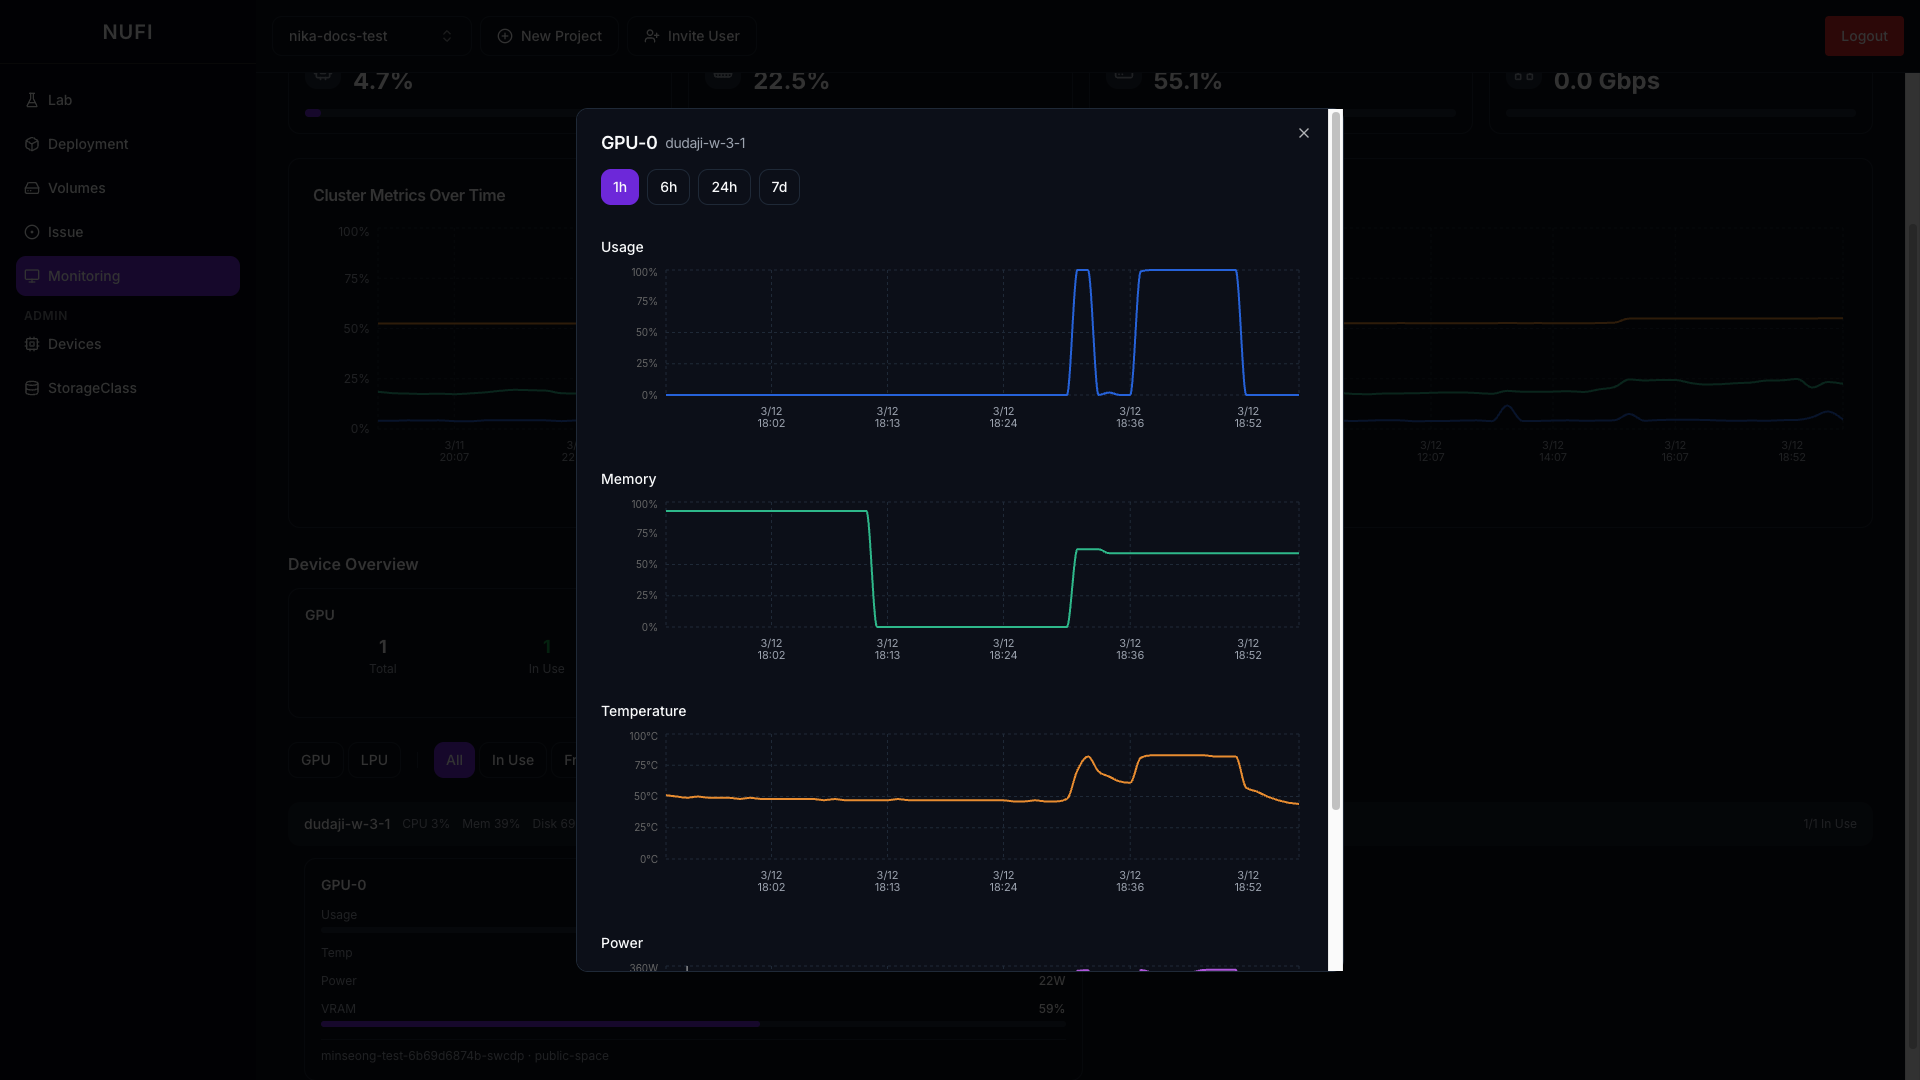Switch the time range to 6h
The height and width of the screenshot is (1080, 1920).
(x=668, y=187)
